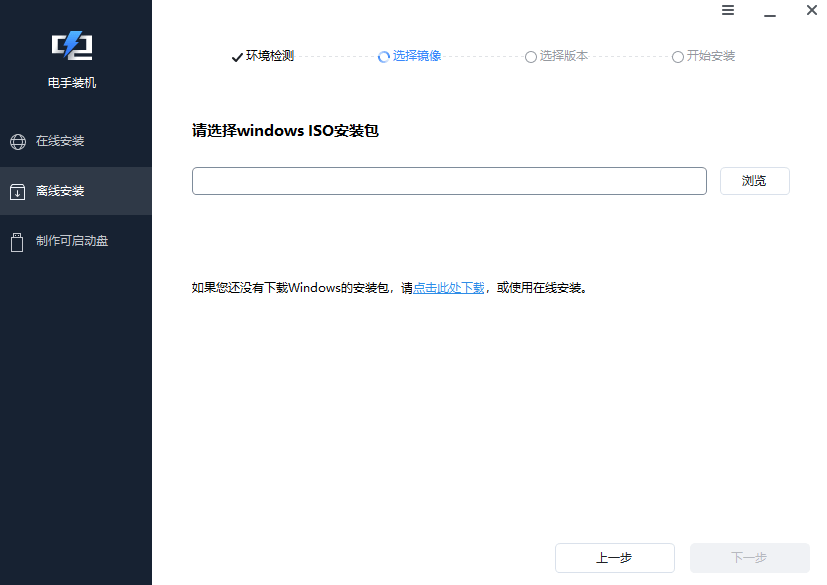Screen dimensions: 827x585
Task: Click the 开始安装 step circle icon
Action: click(677, 56)
